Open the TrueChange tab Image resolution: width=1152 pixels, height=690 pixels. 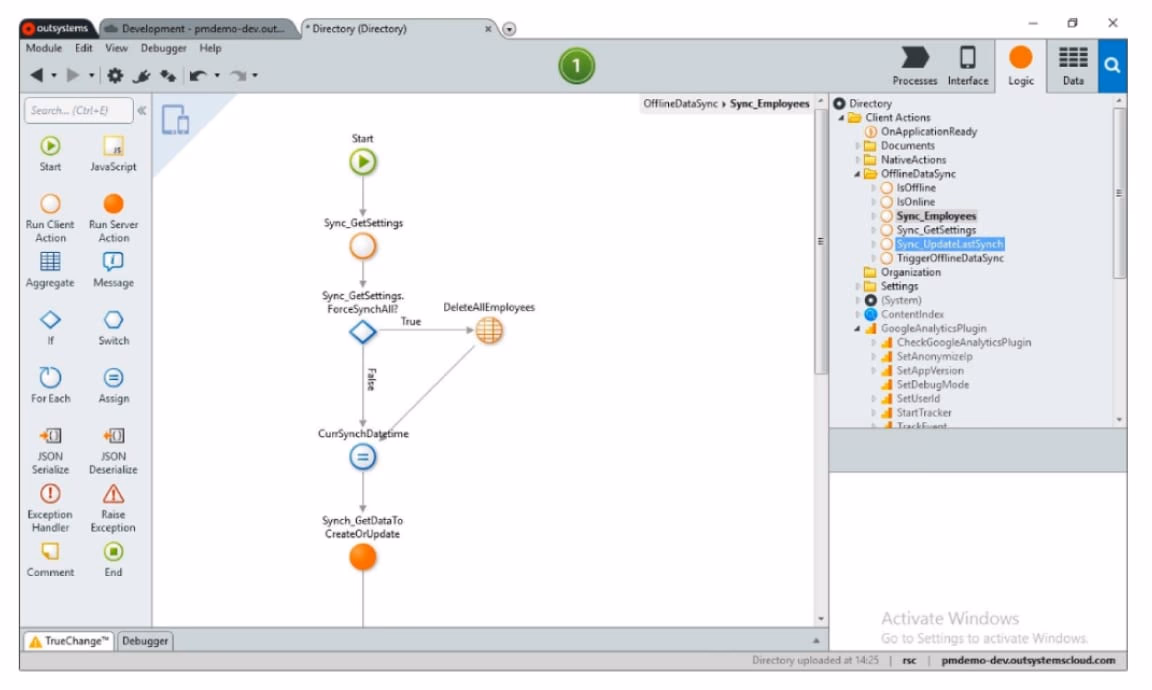point(69,641)
